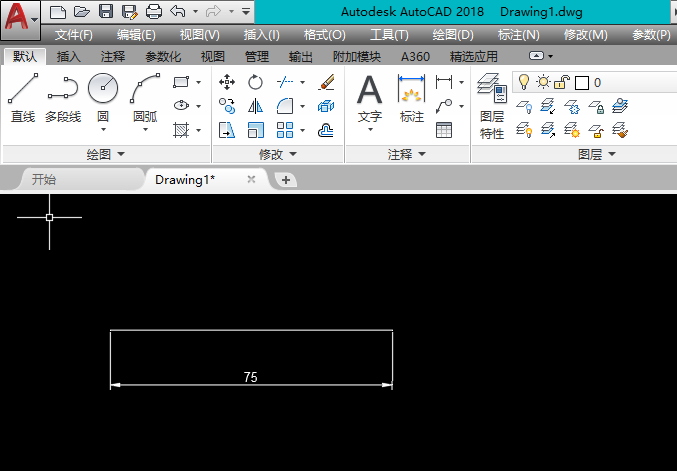The image size is (677, 471).
Task: Click the Offset tool icon
Action: [326, 130]
